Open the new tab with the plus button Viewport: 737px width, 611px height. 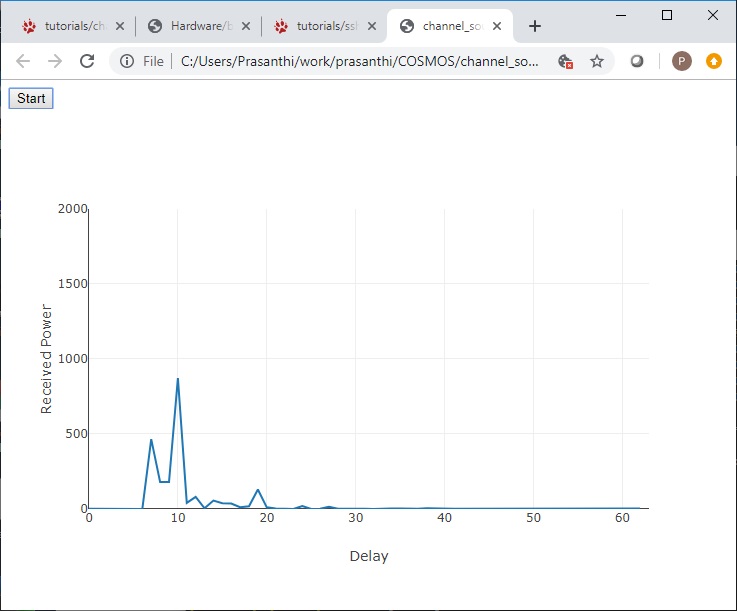click(x=535, y=26)
